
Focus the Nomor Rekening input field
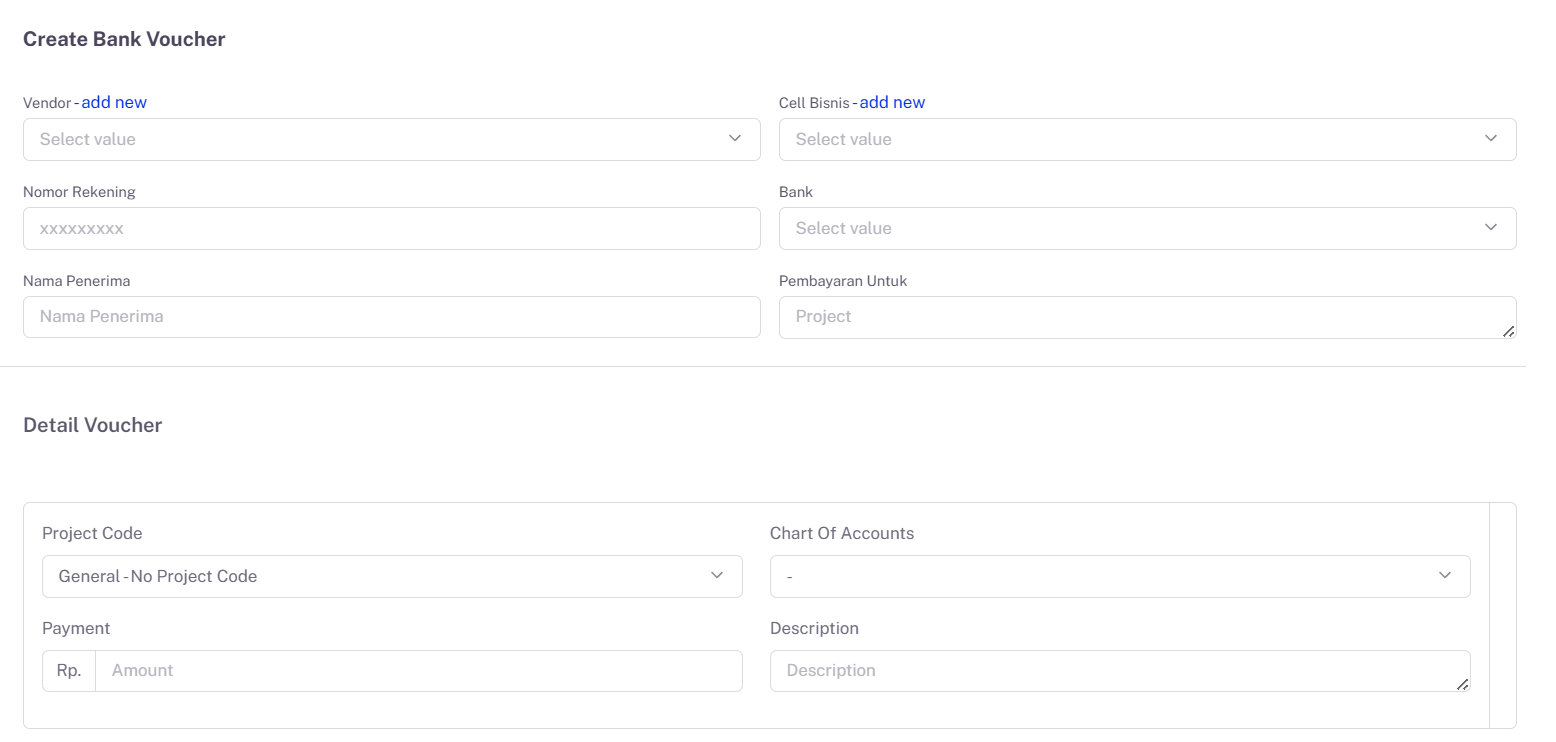click(392, 228)
